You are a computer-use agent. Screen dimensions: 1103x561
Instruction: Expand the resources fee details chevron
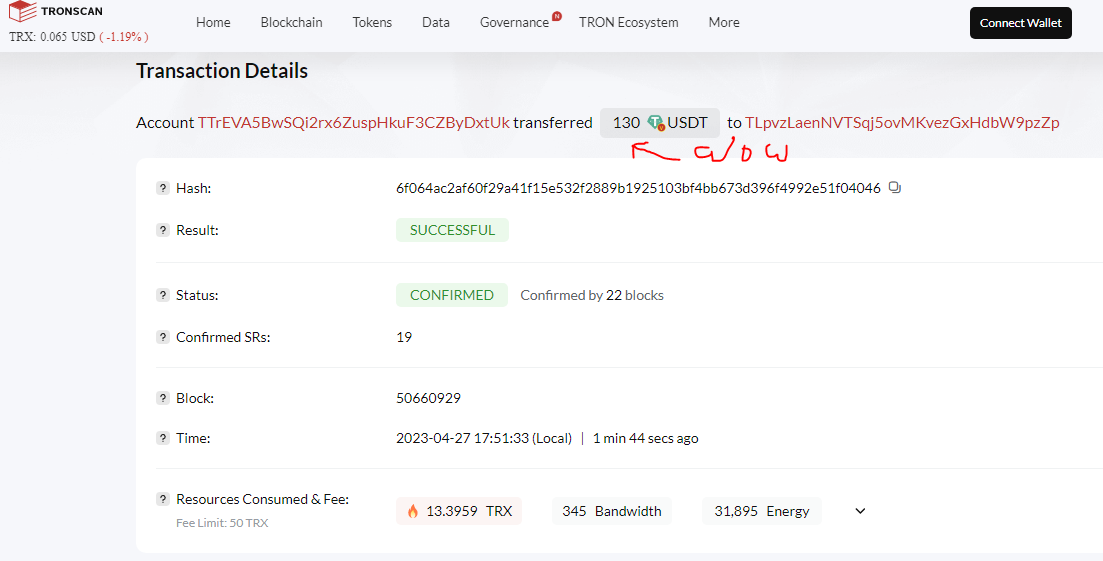(860, 511)
